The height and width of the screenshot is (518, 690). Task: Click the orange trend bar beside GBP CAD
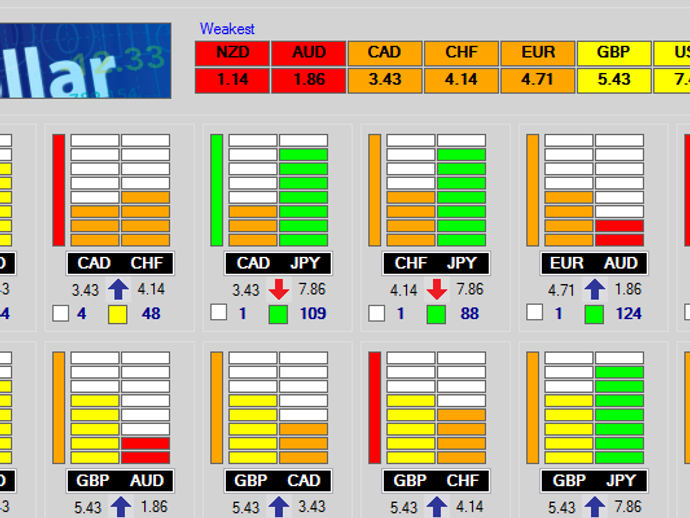[x=217, y=408]
